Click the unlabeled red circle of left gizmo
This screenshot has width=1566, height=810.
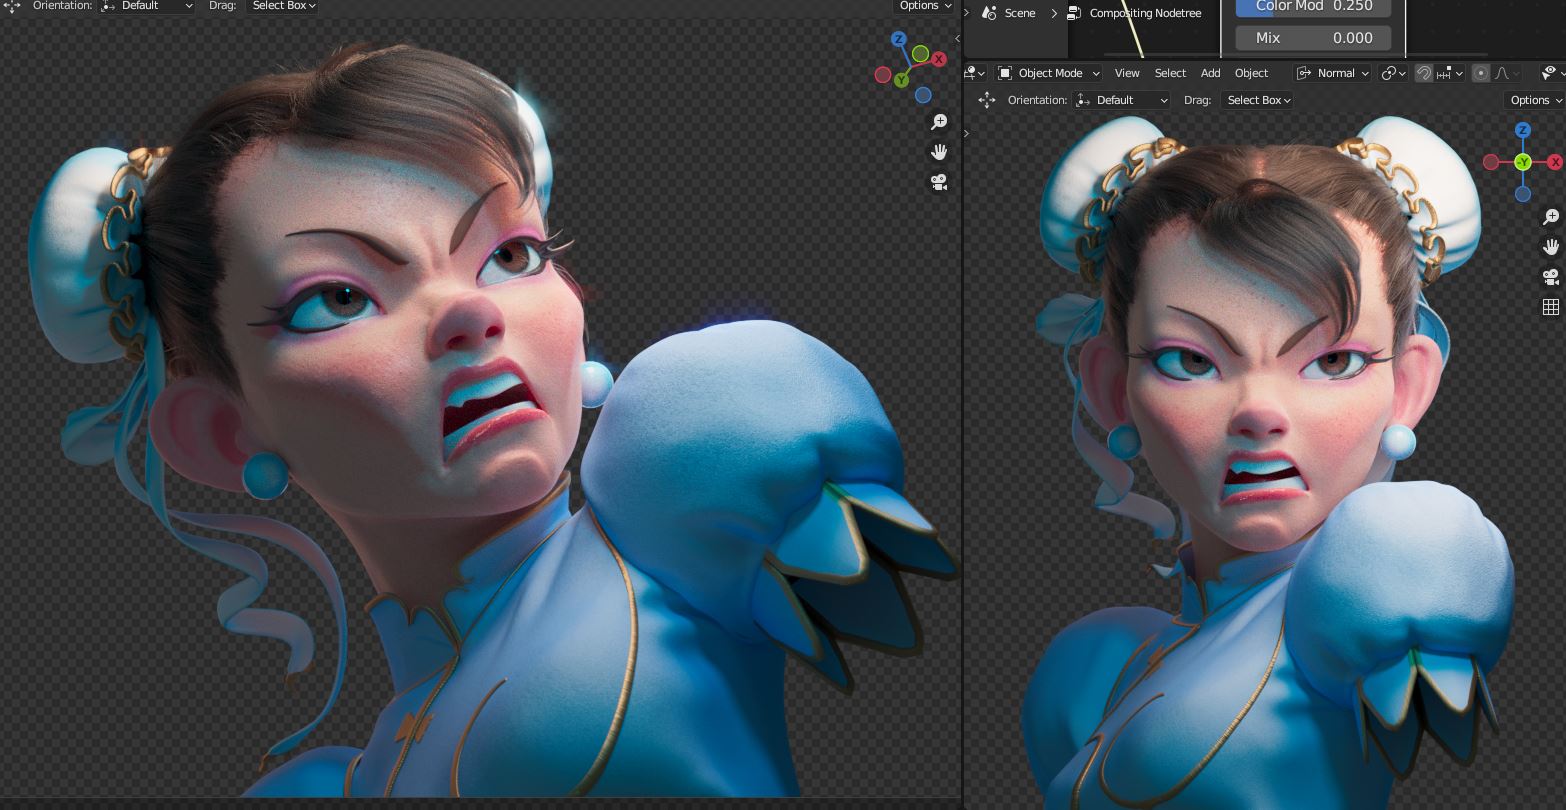[x=883, y=75]
